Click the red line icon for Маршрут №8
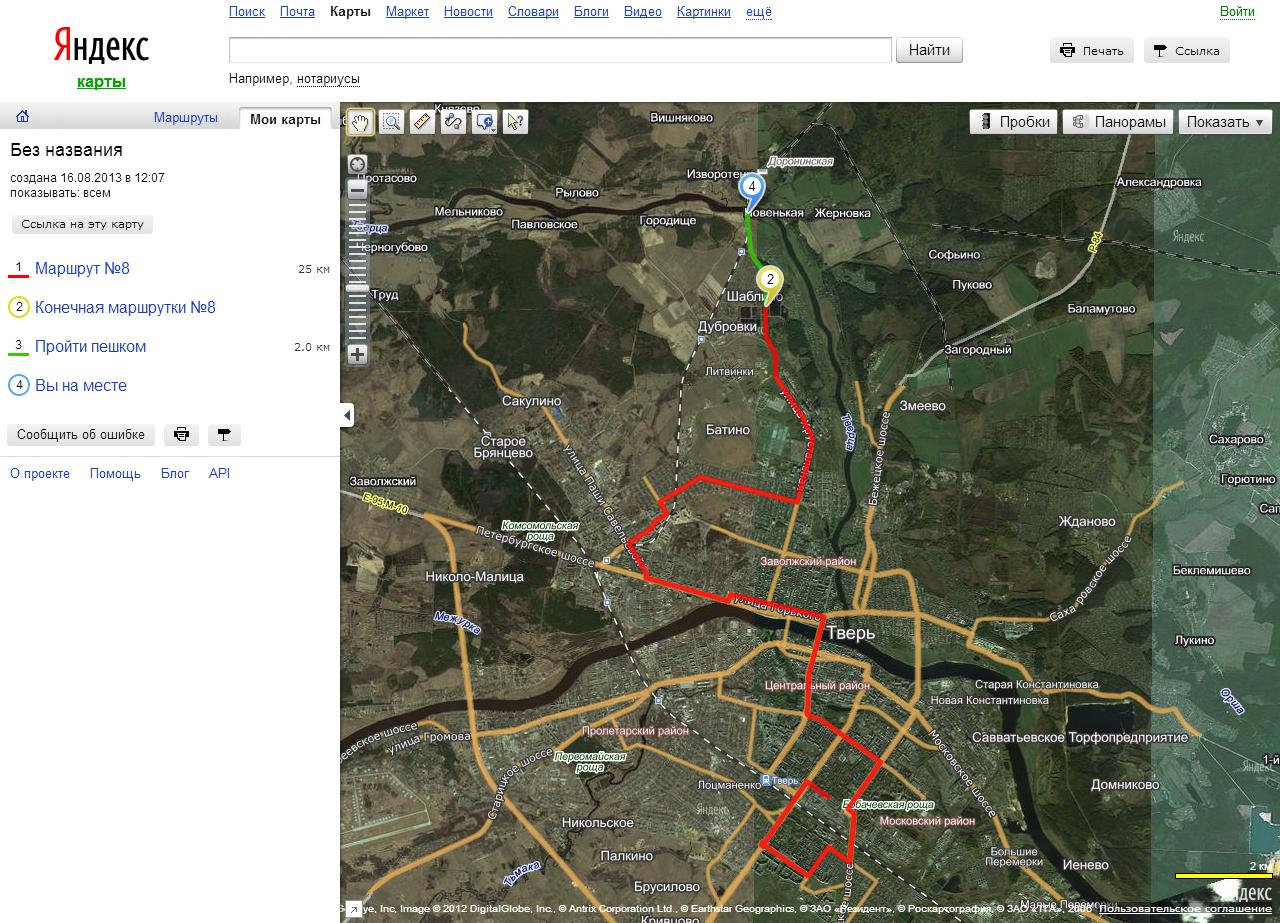This screenshot has width=1280, height=923. 18,269
